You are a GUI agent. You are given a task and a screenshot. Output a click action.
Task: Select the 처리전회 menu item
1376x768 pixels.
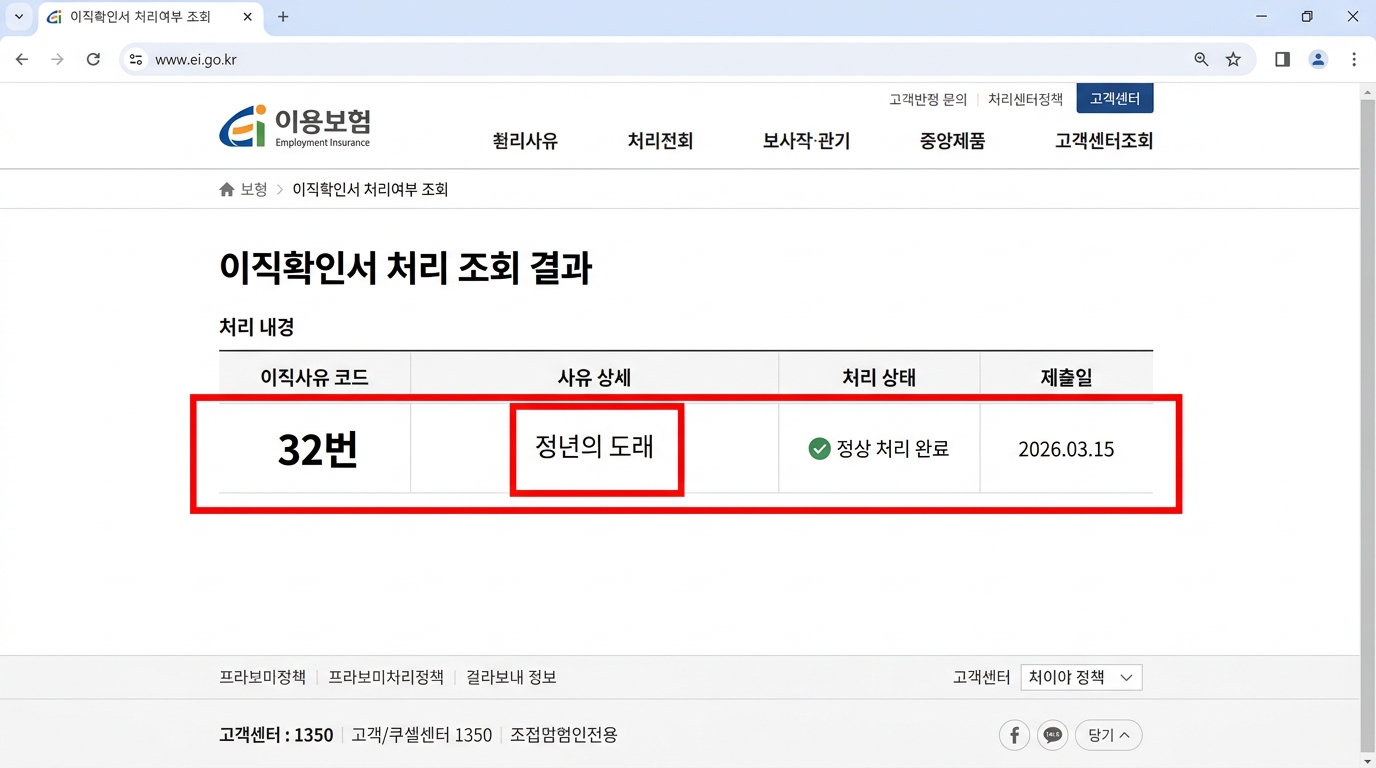659,141
